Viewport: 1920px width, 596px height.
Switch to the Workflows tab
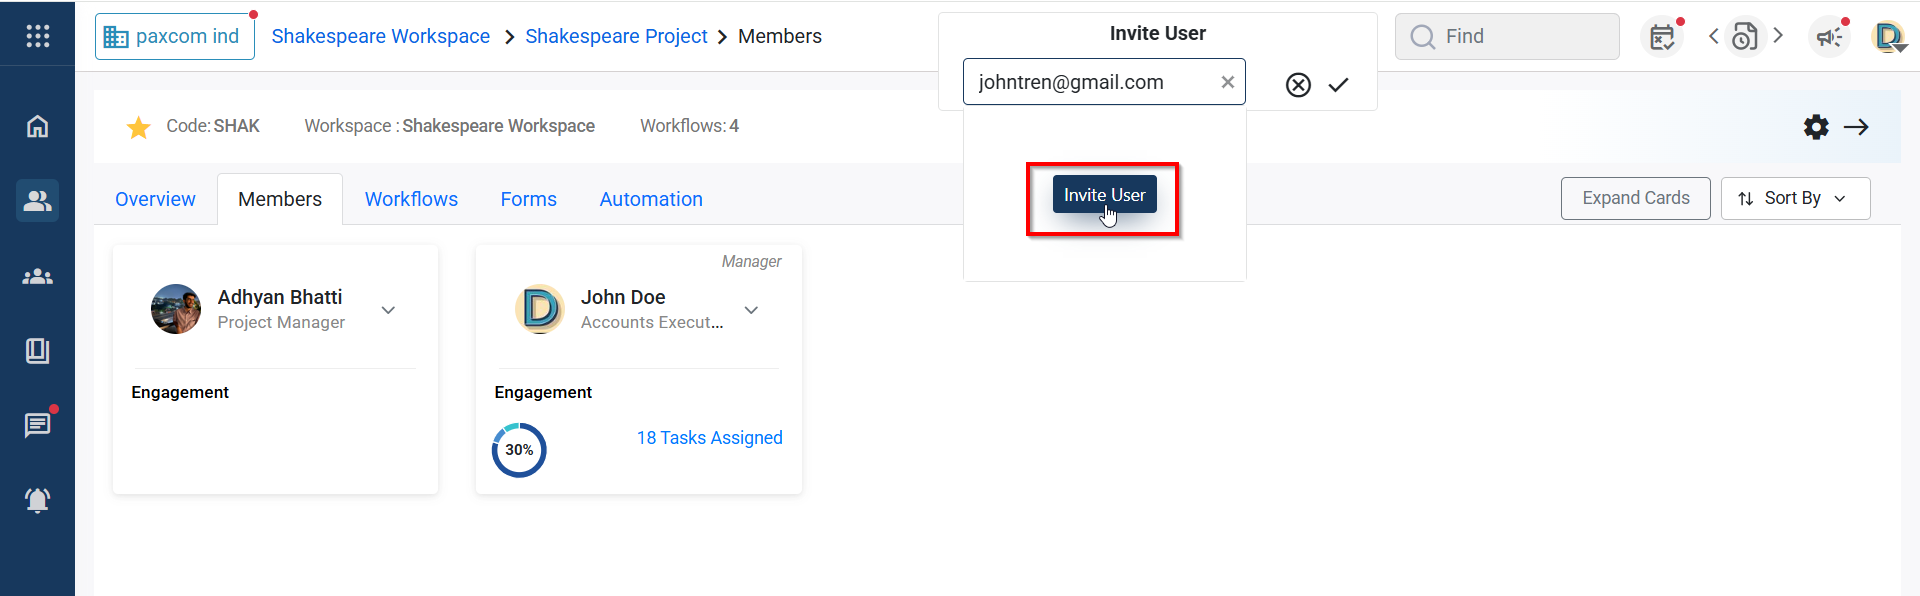[411, 199]
